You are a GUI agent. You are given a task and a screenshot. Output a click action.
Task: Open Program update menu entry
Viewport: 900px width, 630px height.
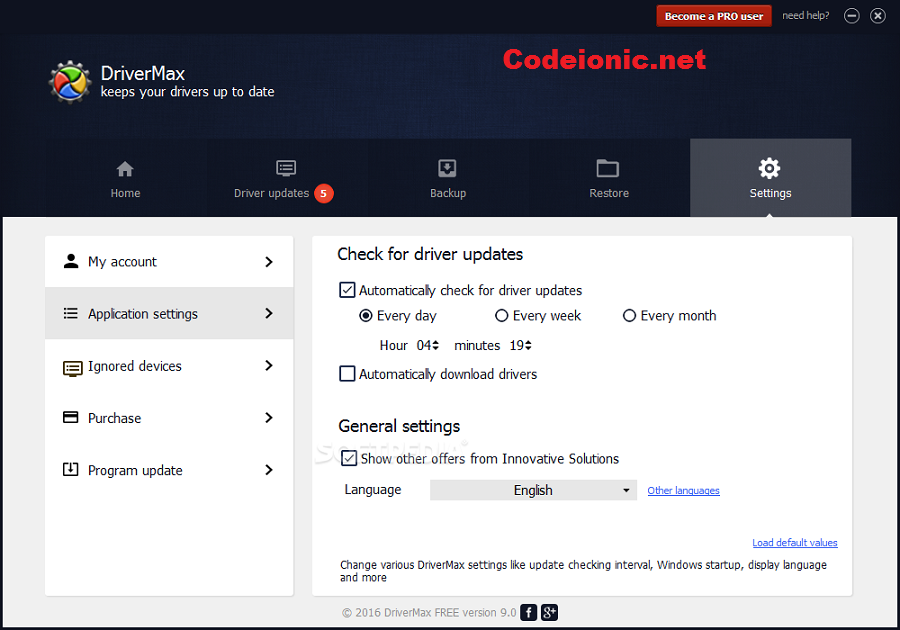click(169, 470)
